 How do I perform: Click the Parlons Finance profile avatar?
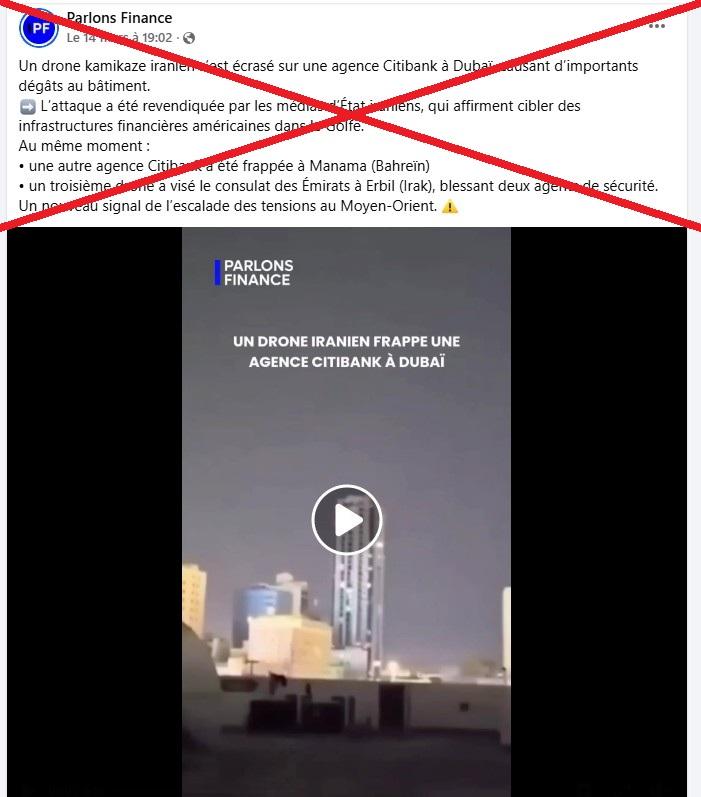[39, 28]
